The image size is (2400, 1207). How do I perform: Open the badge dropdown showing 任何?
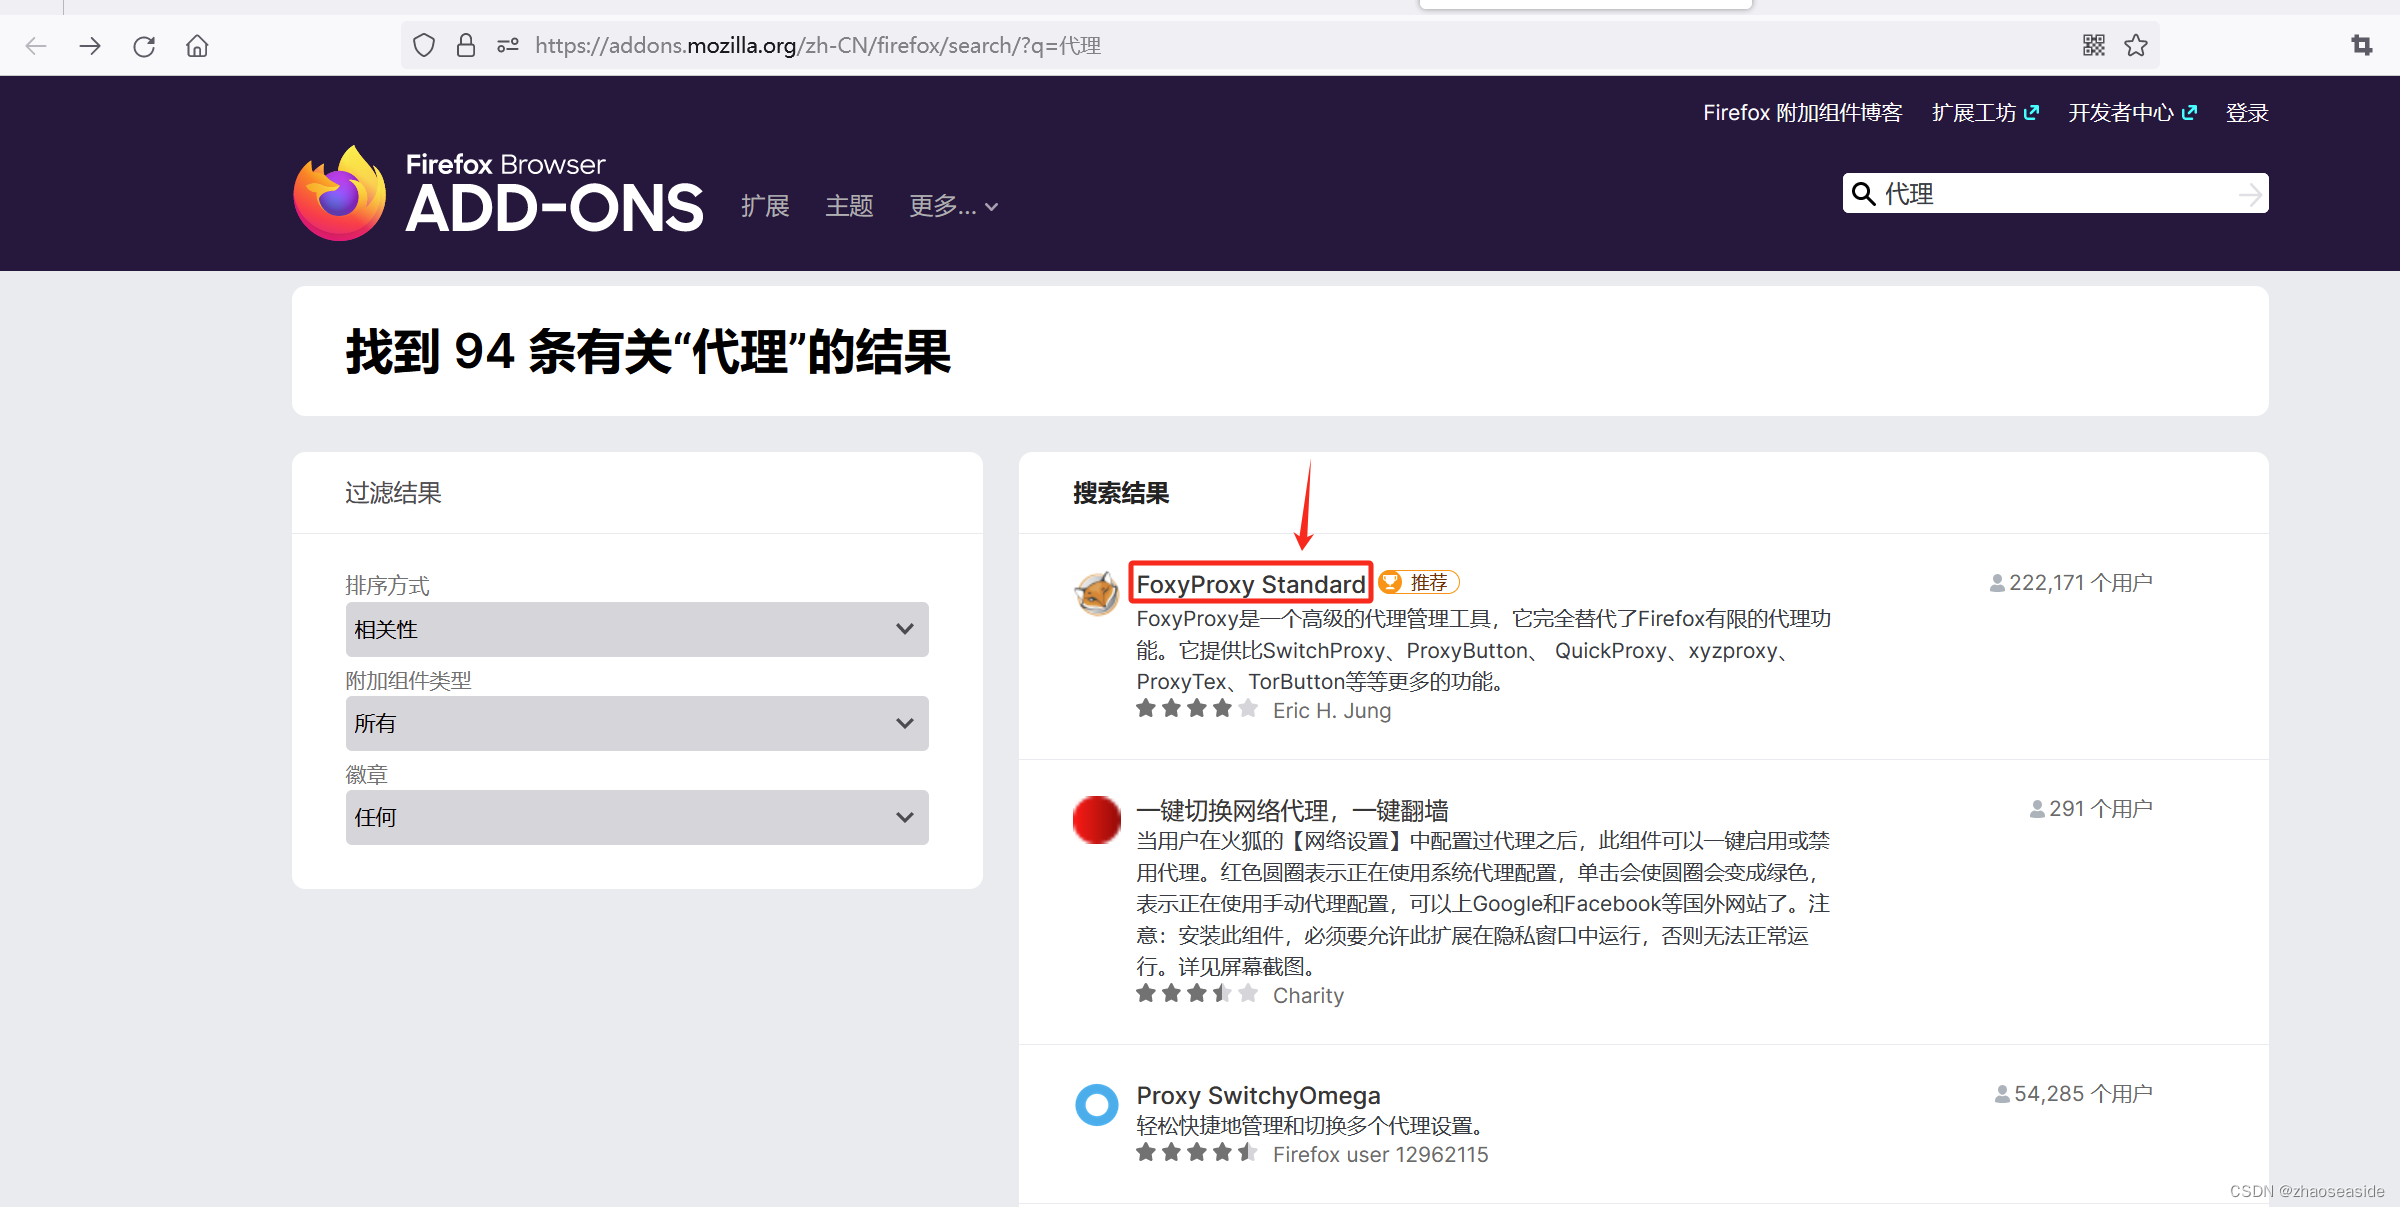pos(637,817)
